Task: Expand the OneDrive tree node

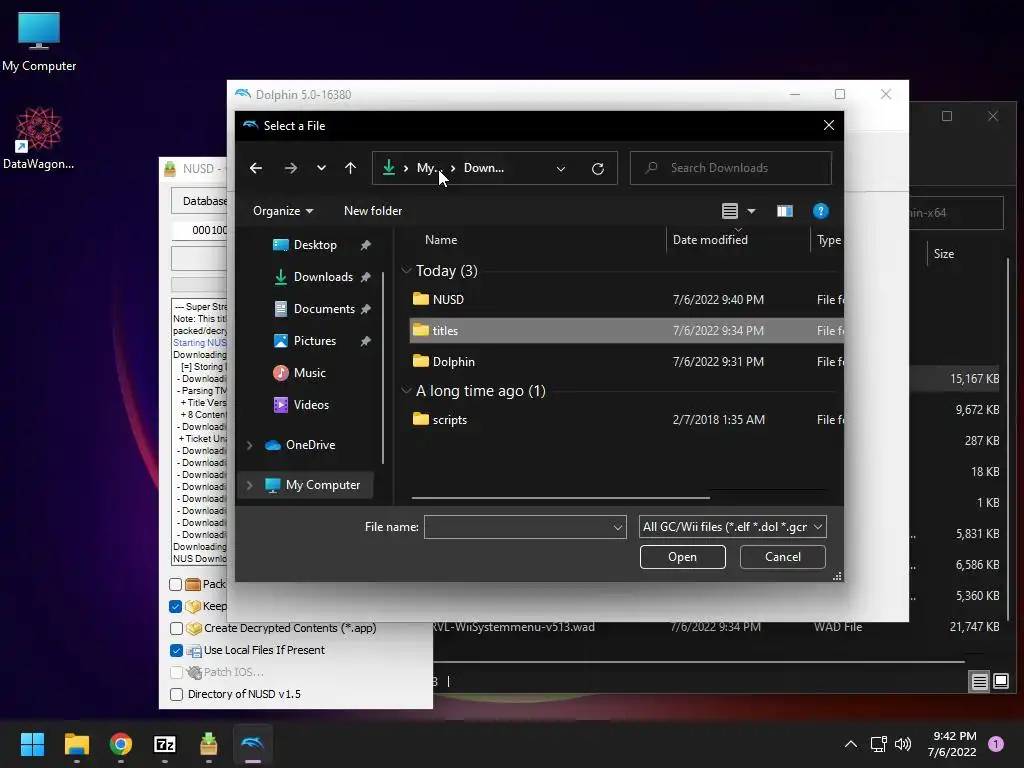Action: coord(249,445)
